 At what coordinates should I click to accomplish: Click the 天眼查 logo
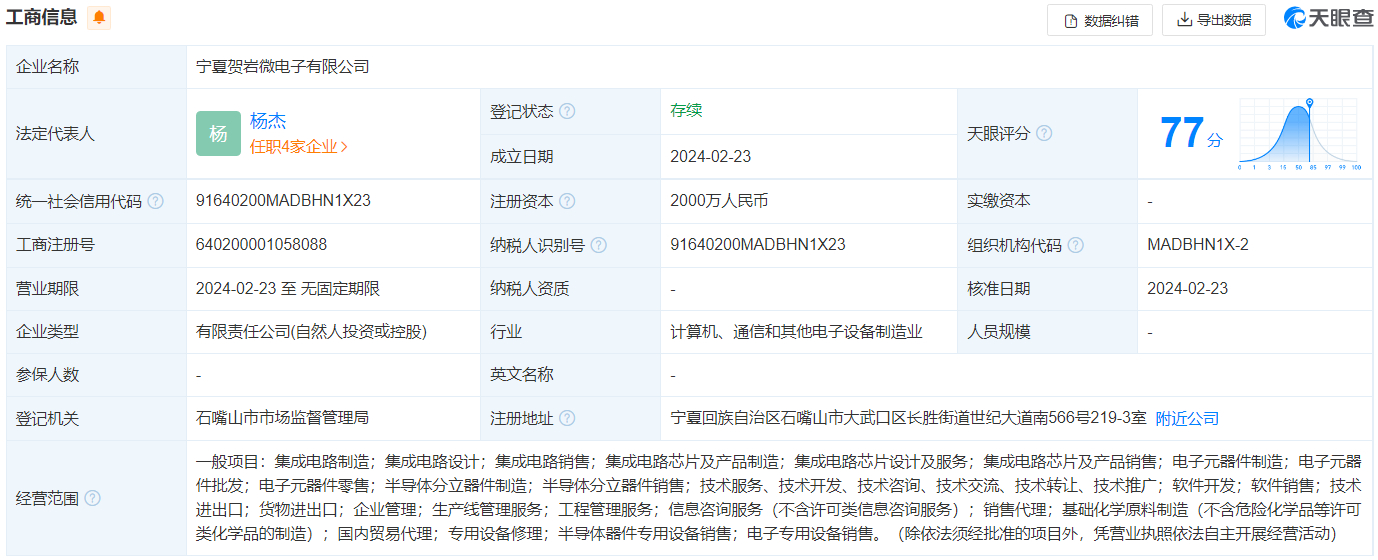(x=1328, y=19)
